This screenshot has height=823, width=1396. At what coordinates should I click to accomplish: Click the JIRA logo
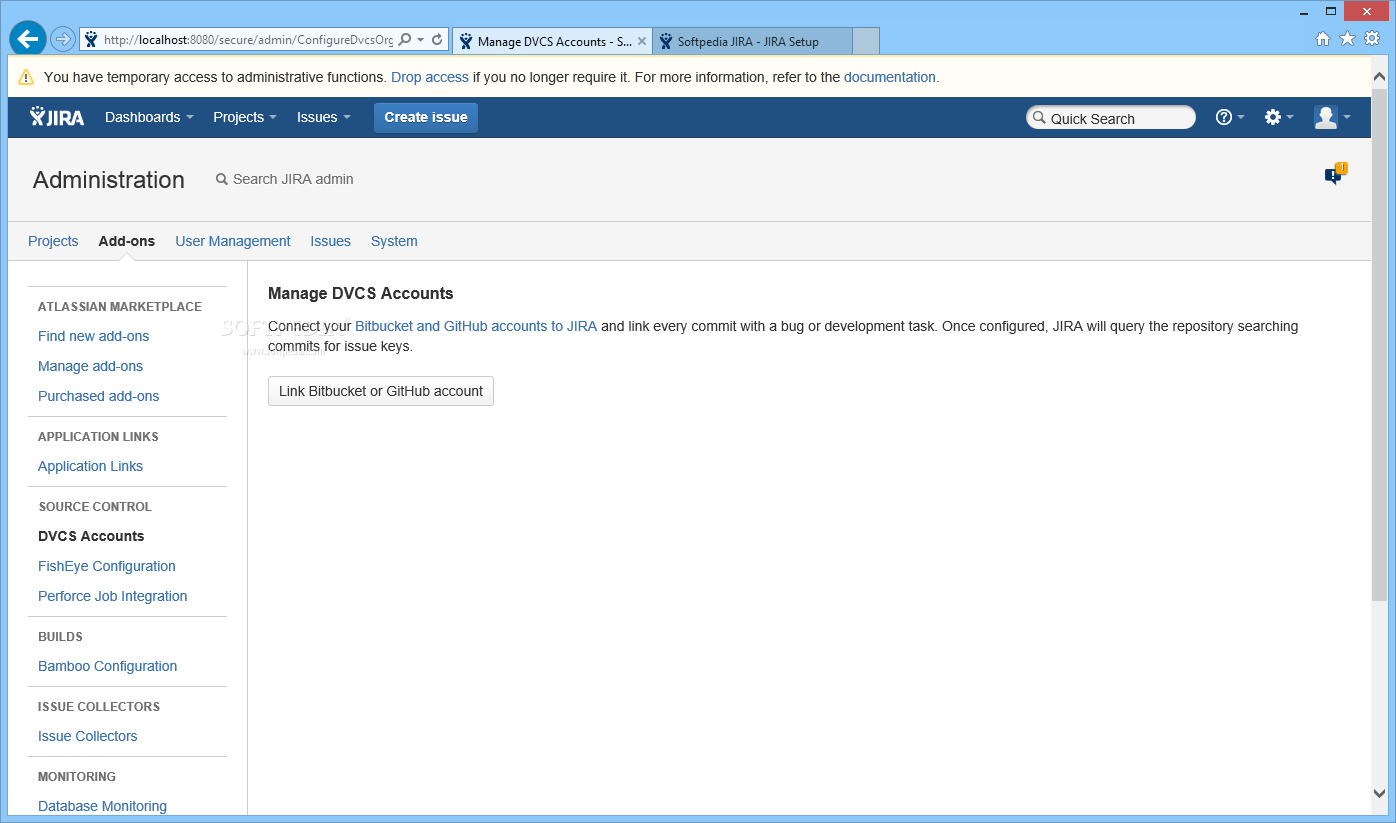click(57, 117)
